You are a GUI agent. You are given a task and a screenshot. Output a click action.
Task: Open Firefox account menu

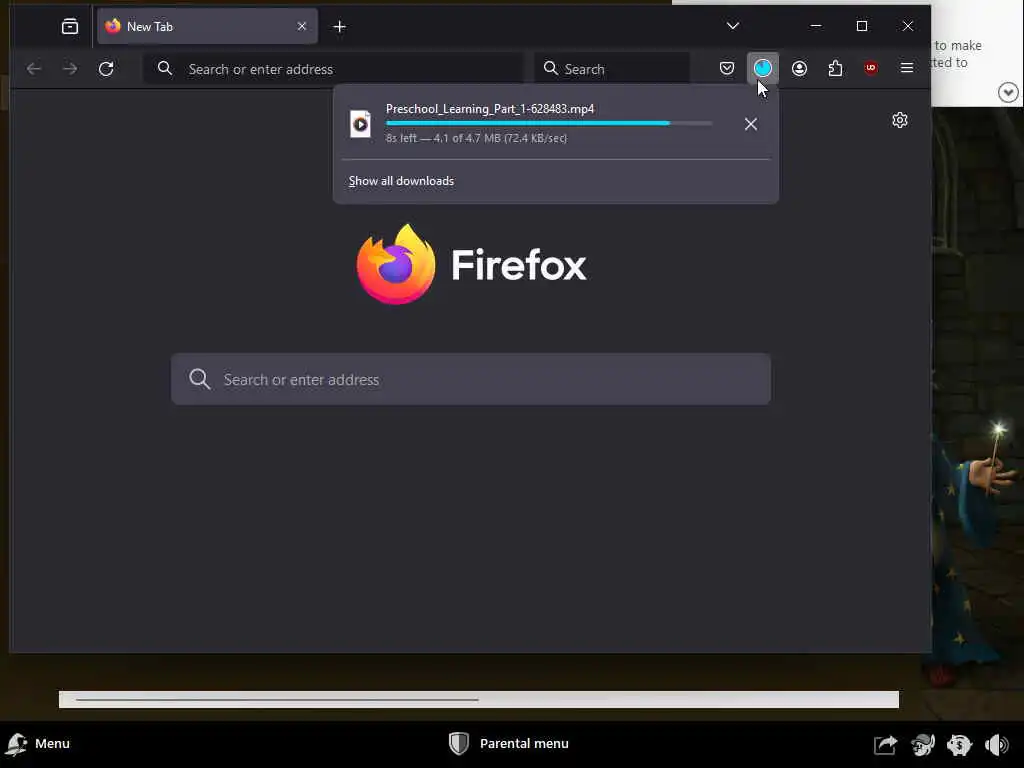click(799, 68)
